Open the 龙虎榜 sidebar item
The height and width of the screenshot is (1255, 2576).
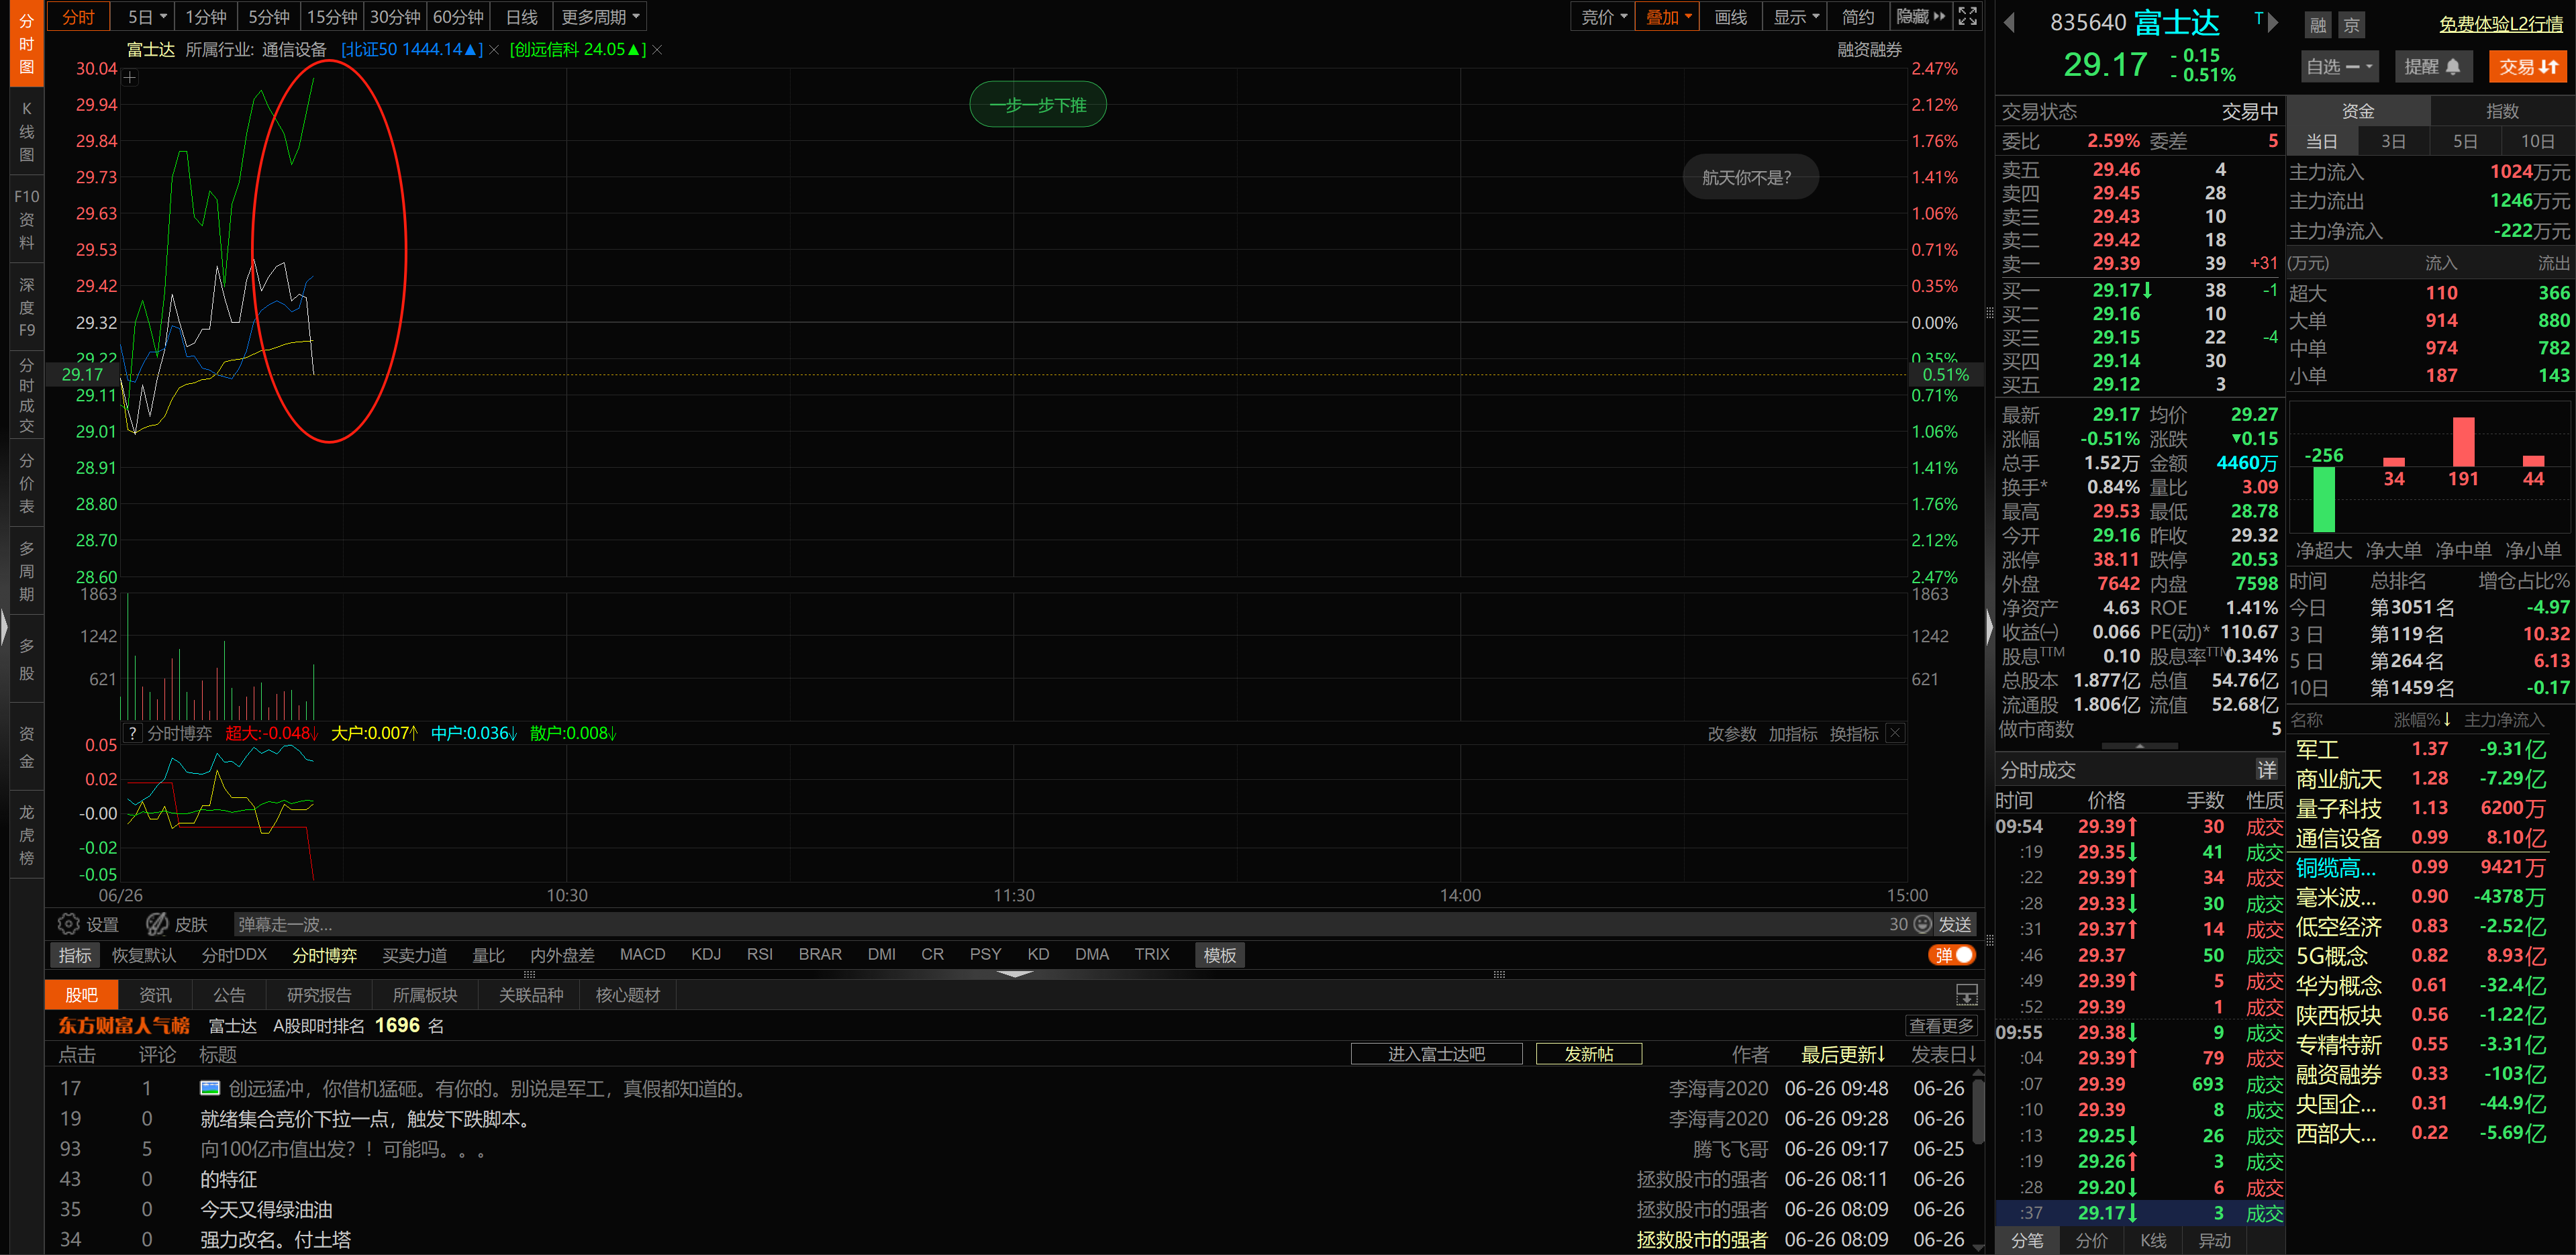tap(27, 835)
